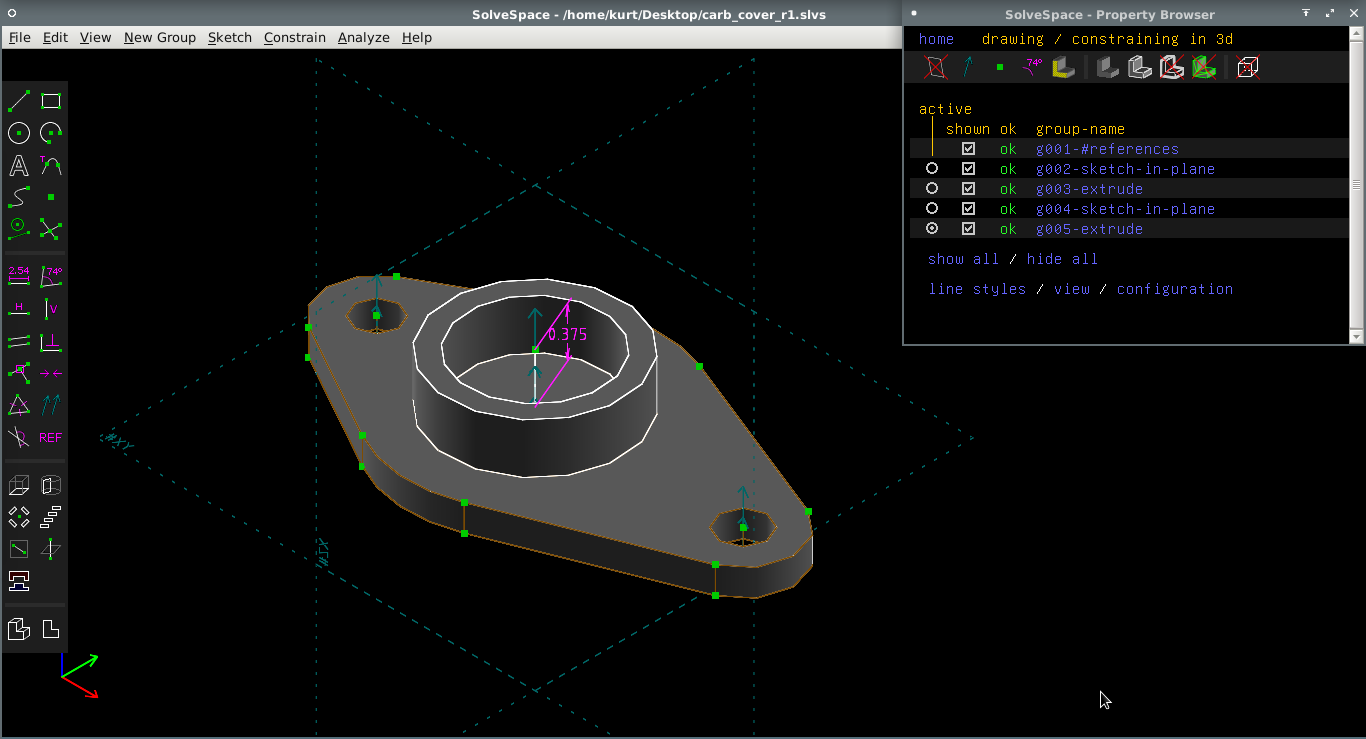The image size is (1366, 739).
Task: Uncheck shown box for g003-extrude
Action: (968, 188)
